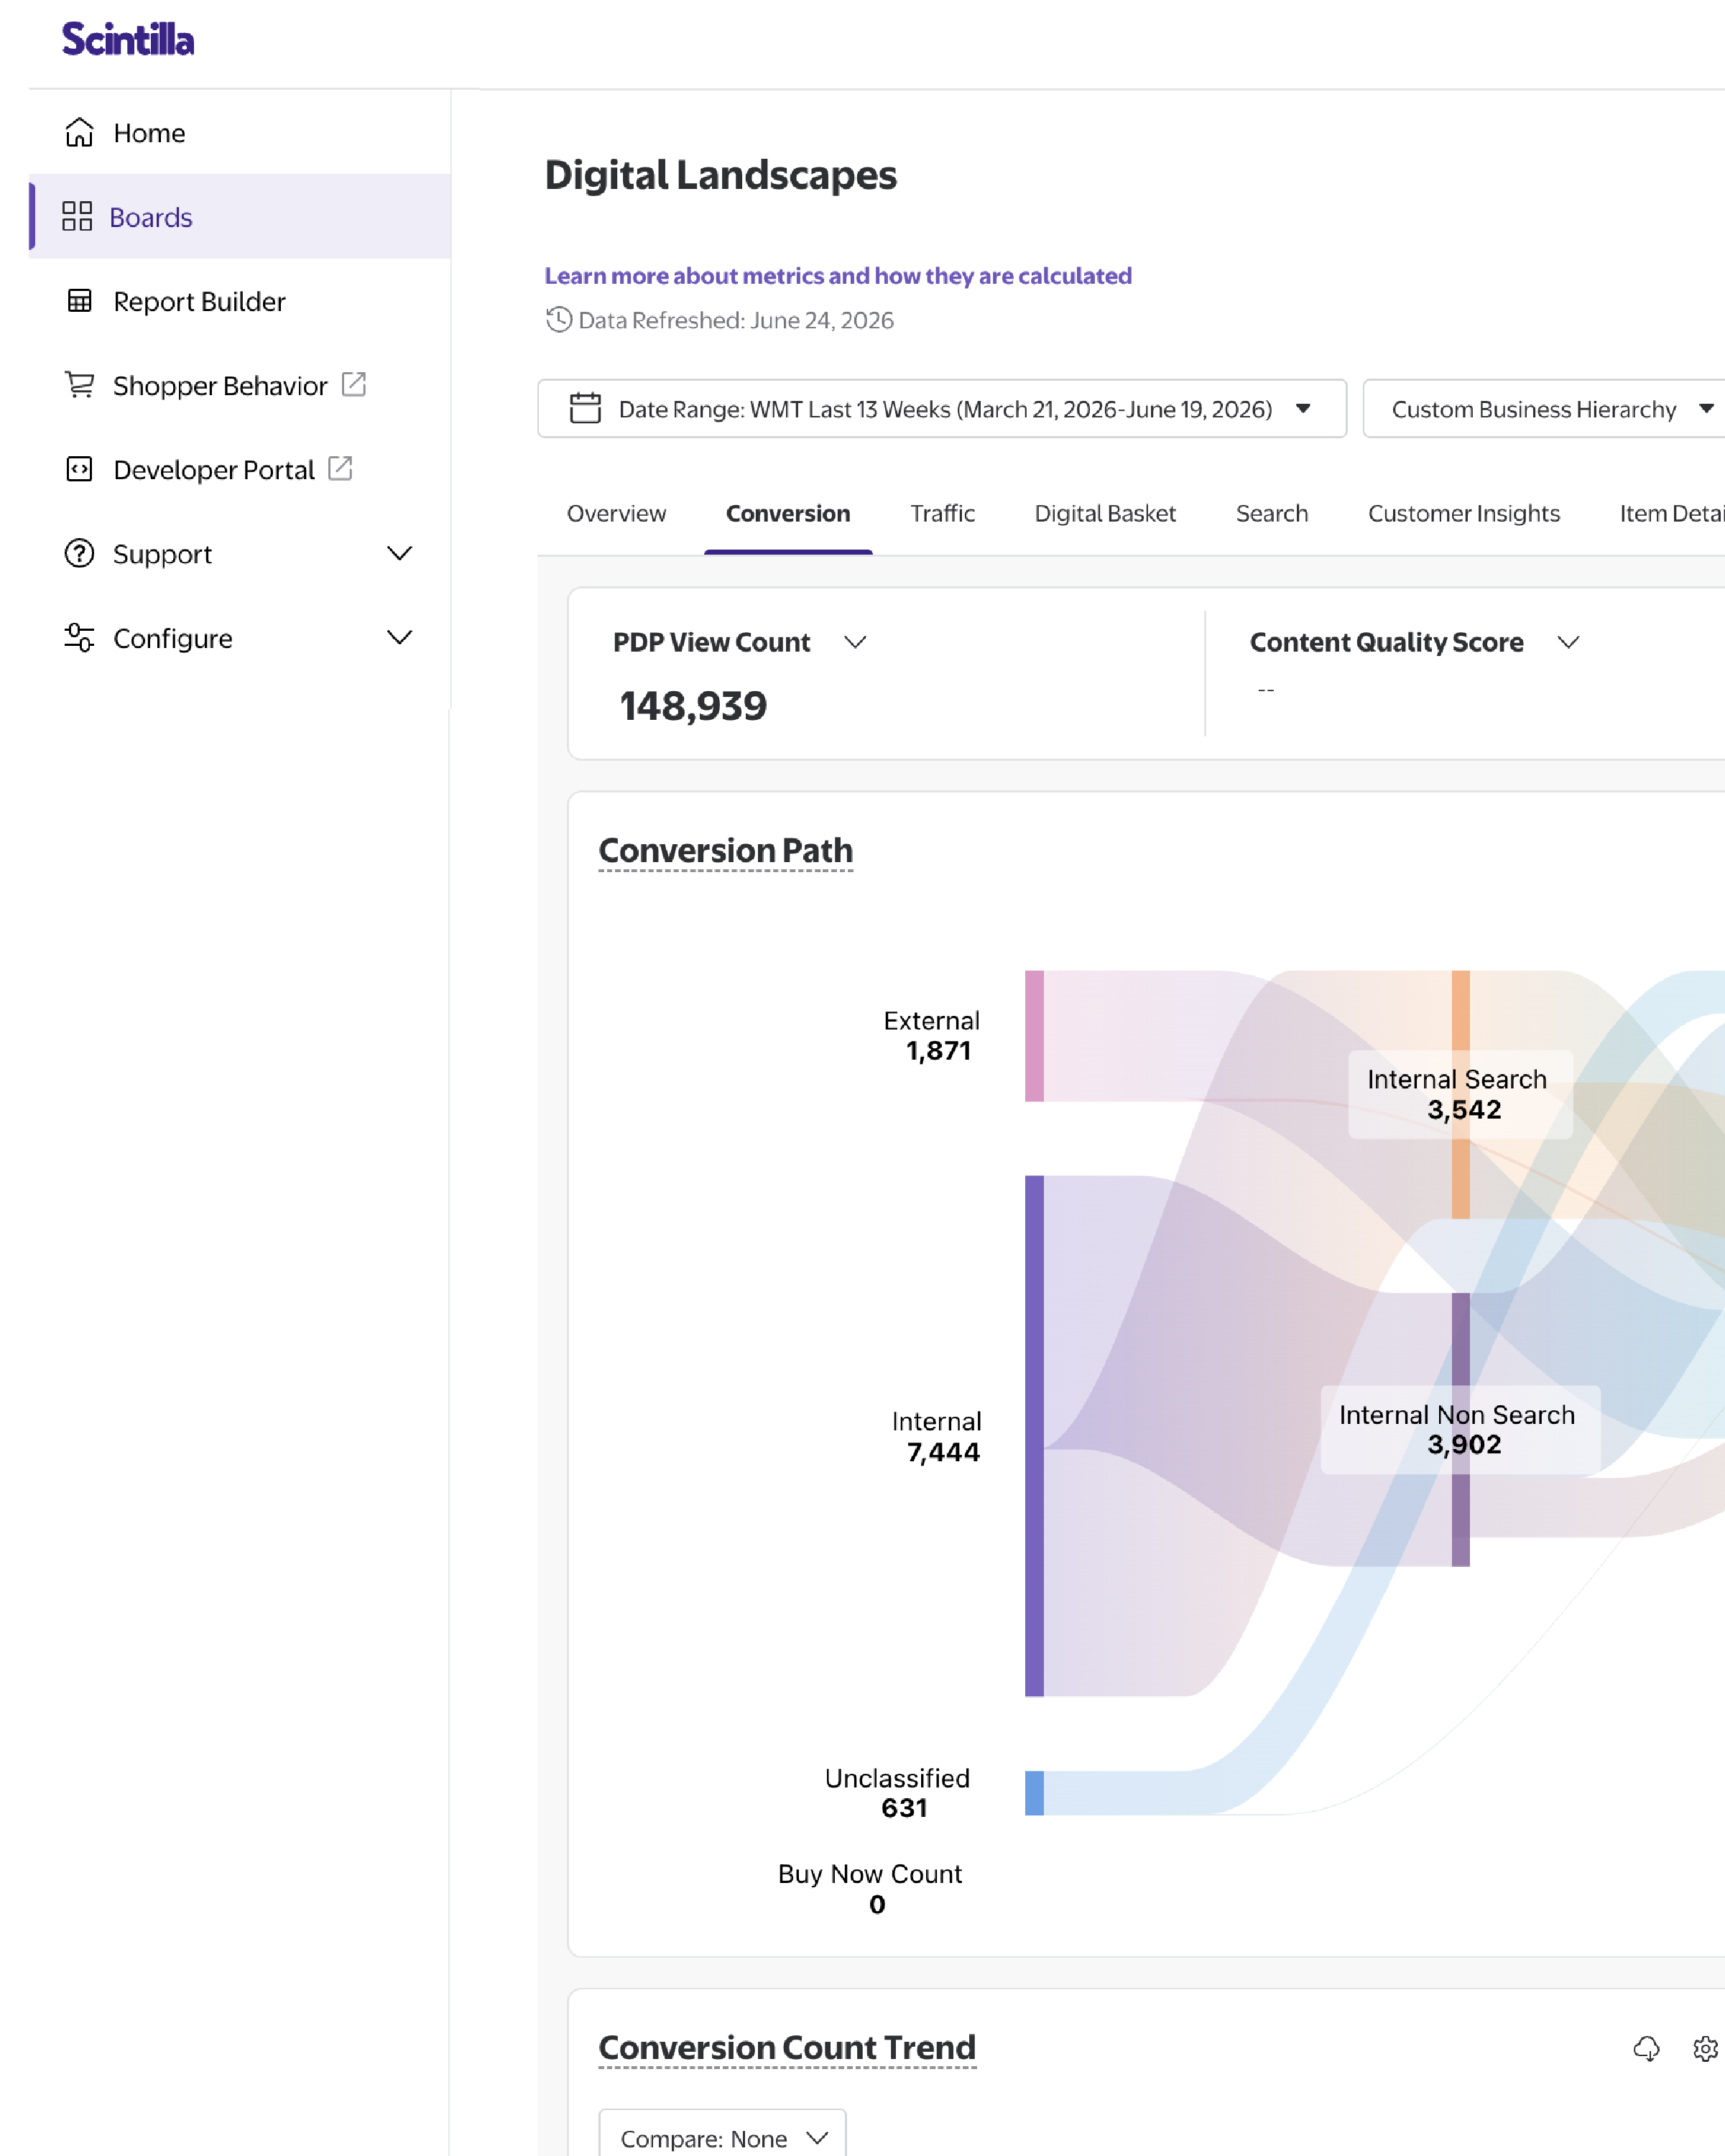Open the Content Quality Score dropdown
The height and width of the screenshot is (2156, 1725).
pos(1568,642)
